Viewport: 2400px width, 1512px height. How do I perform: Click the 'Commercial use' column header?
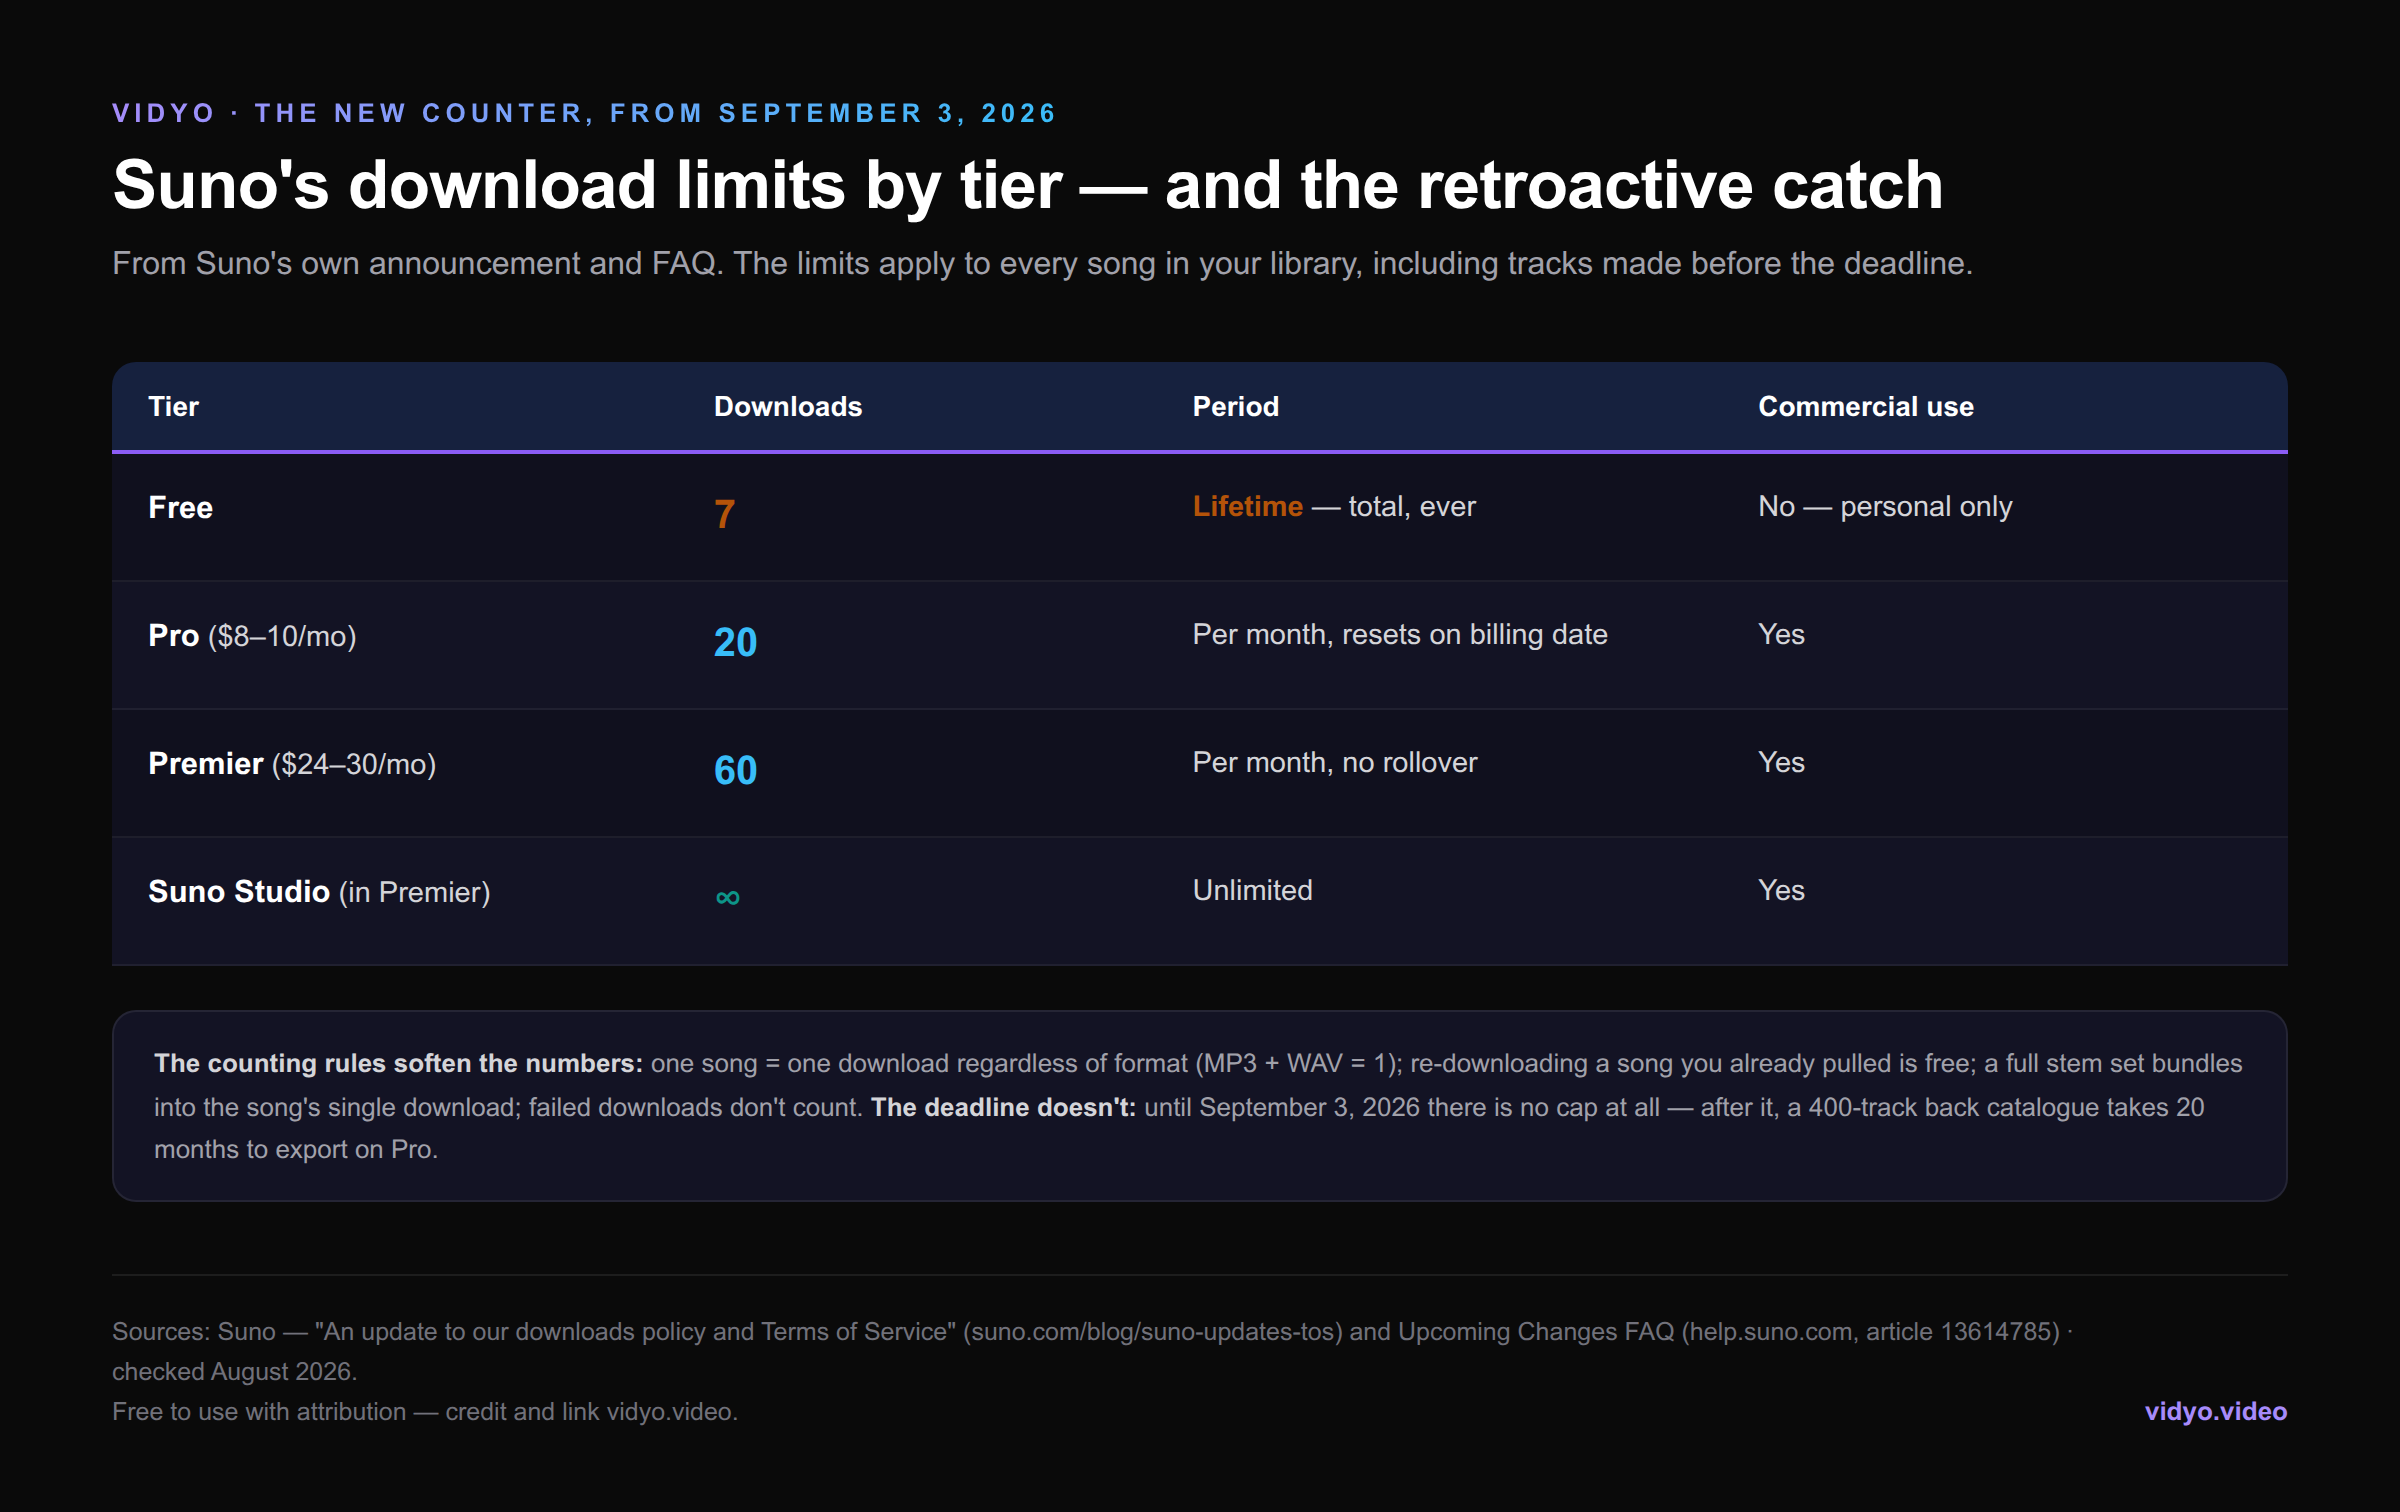click(1866, 406)
